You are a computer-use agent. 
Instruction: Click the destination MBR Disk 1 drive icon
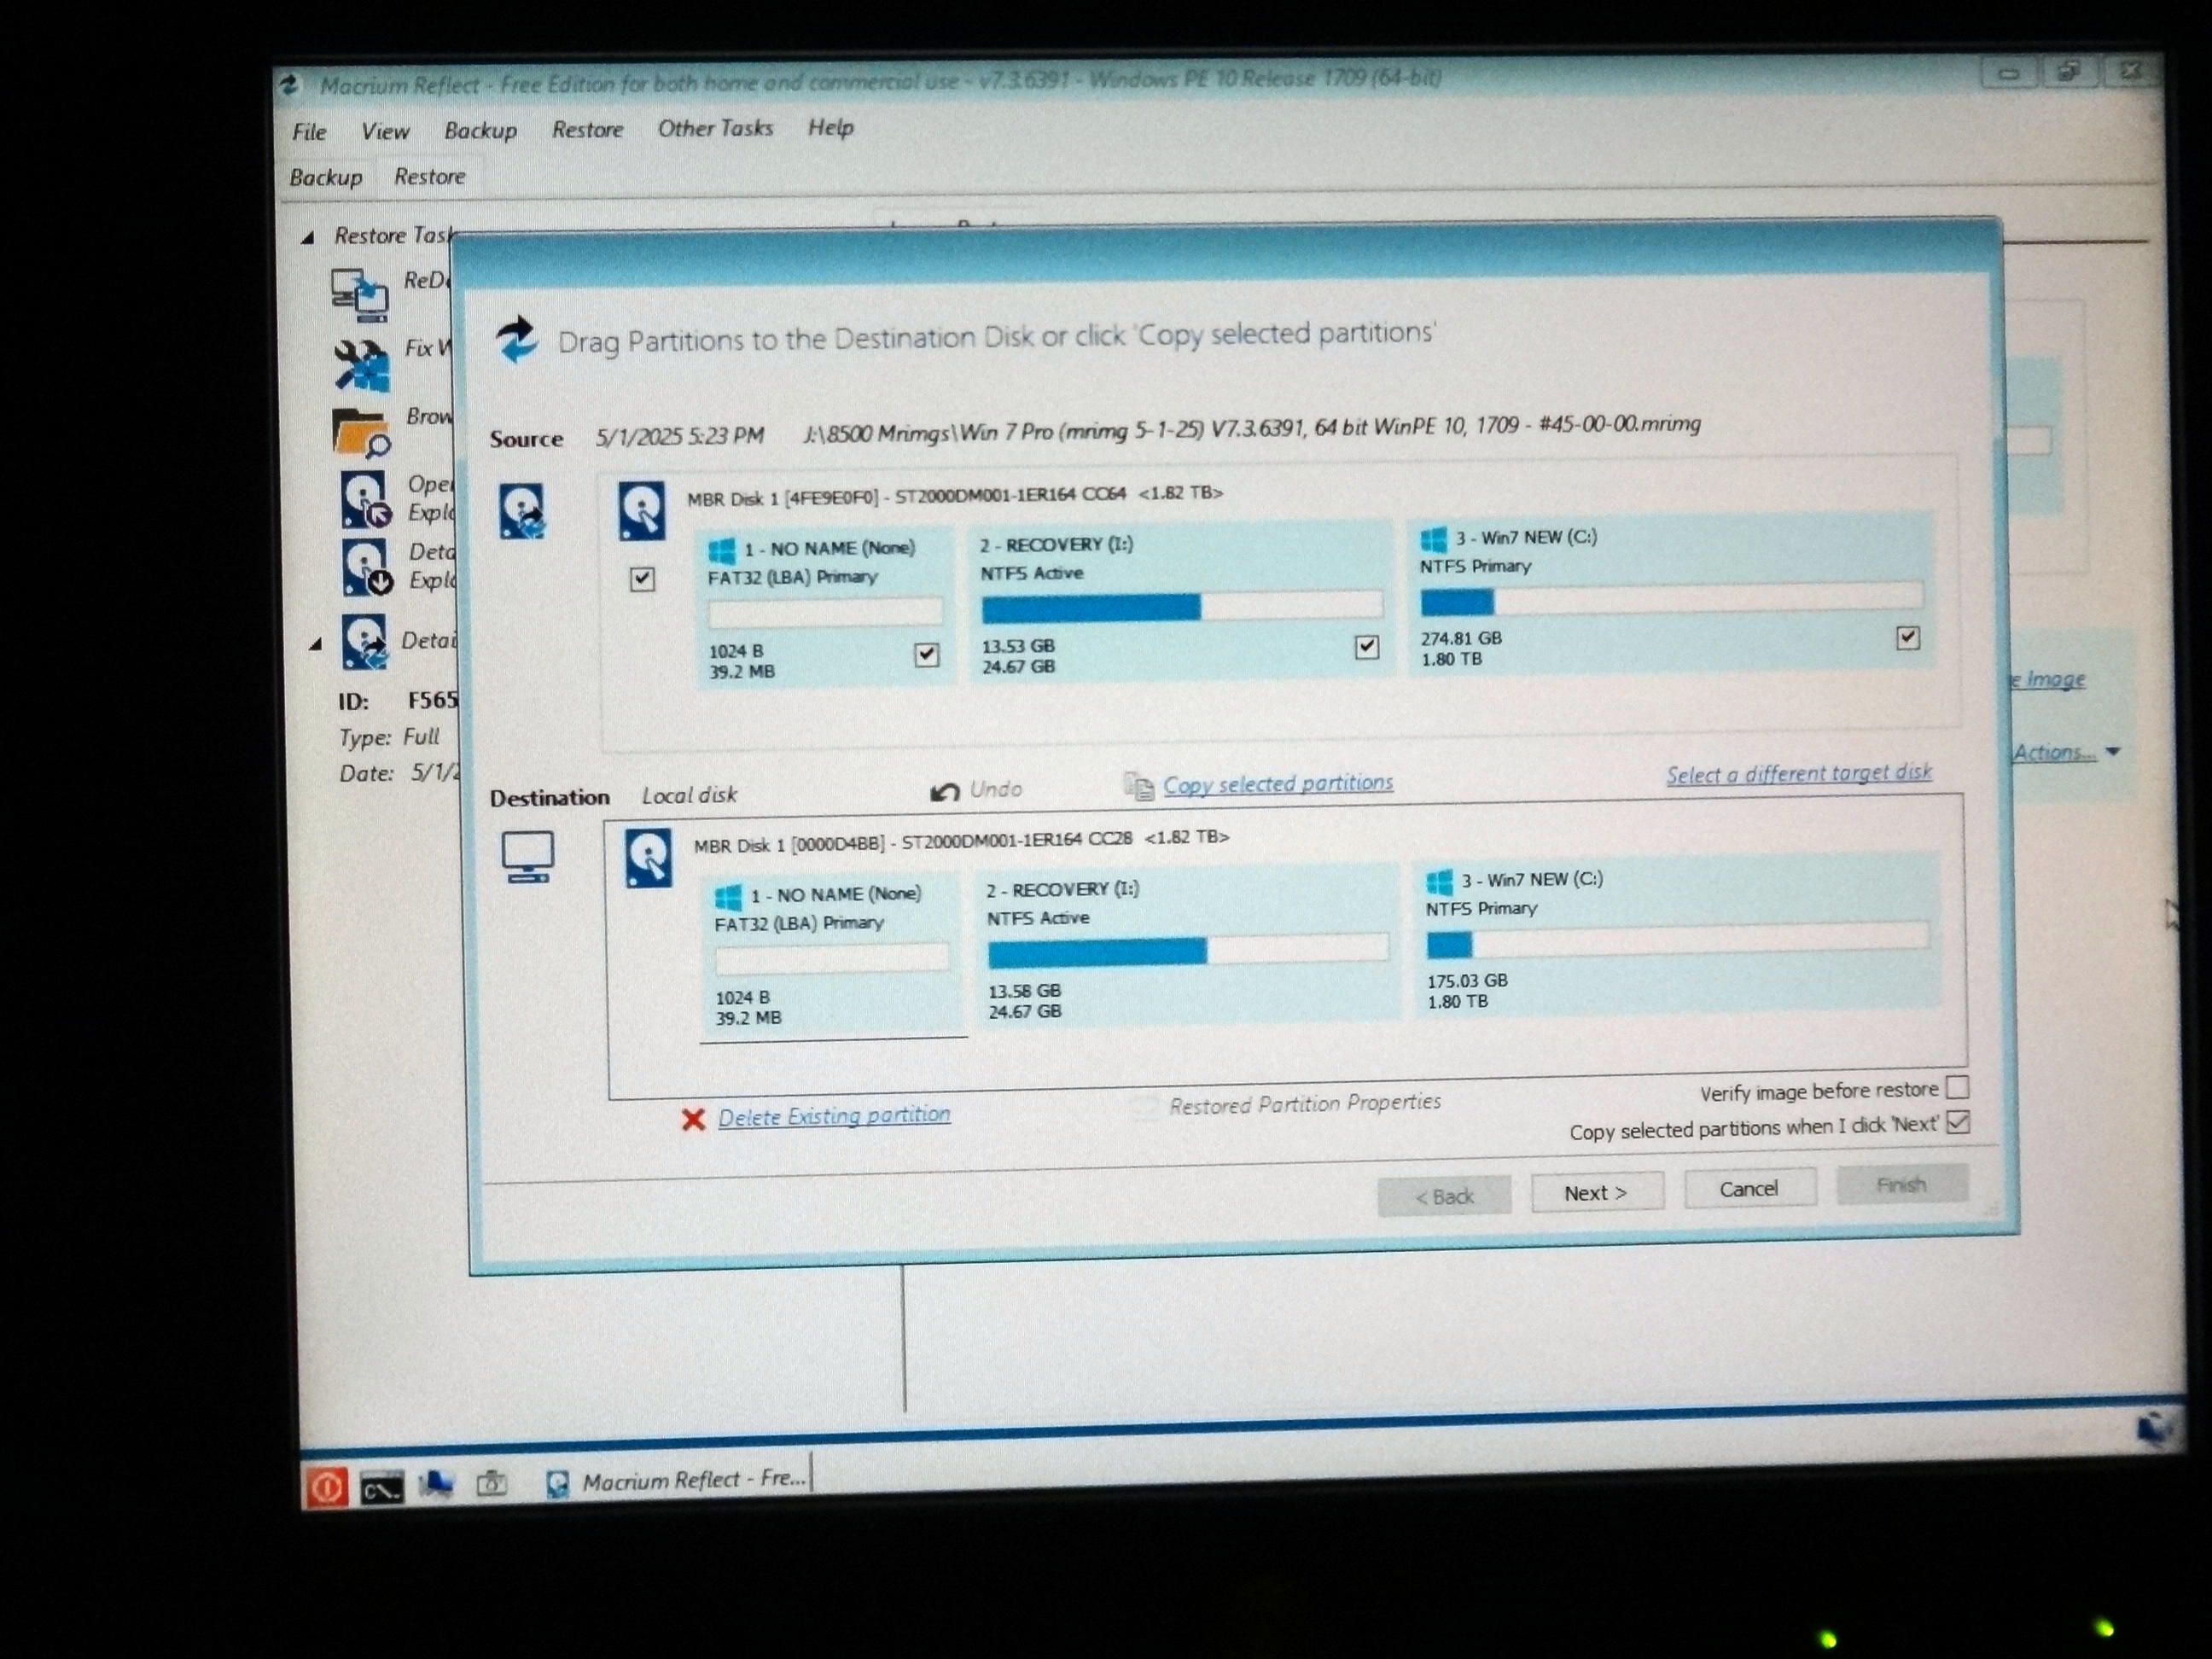(649, 858)
